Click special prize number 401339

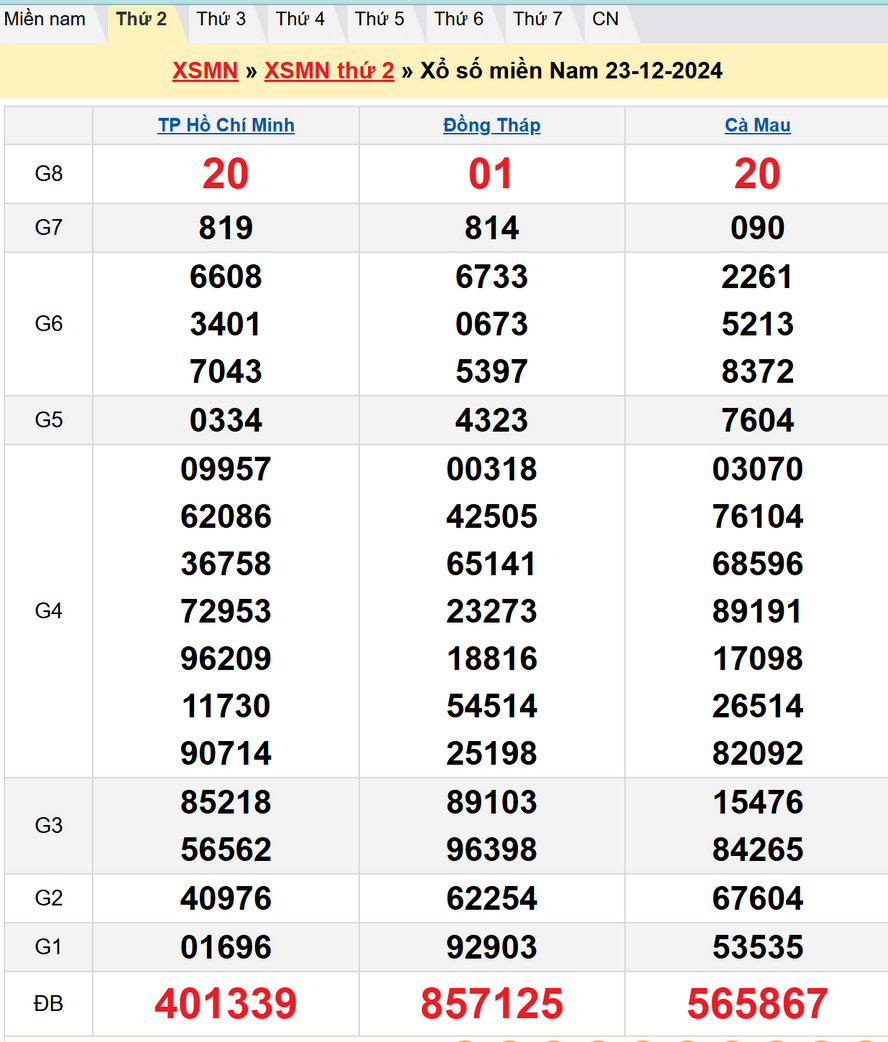[226, 1004]
